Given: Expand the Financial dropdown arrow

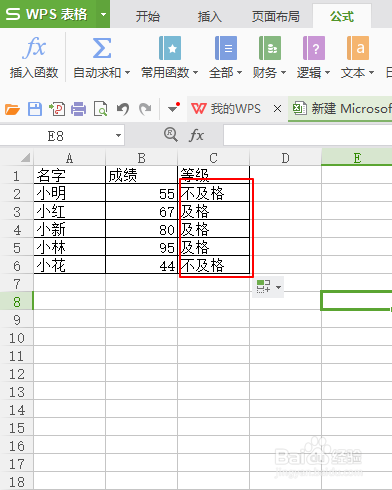Looking at the screenshot, I should 283,72.
